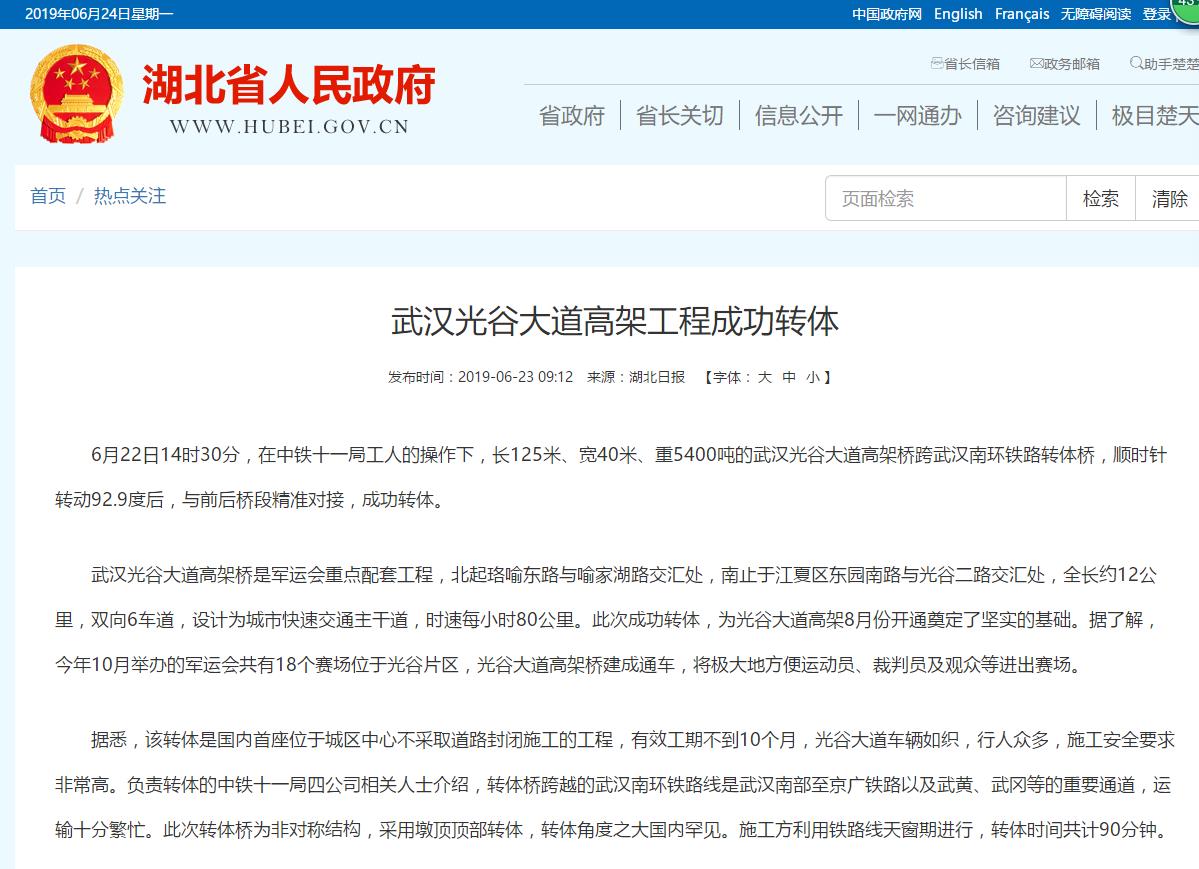Switch site language to English

point(958,14)
